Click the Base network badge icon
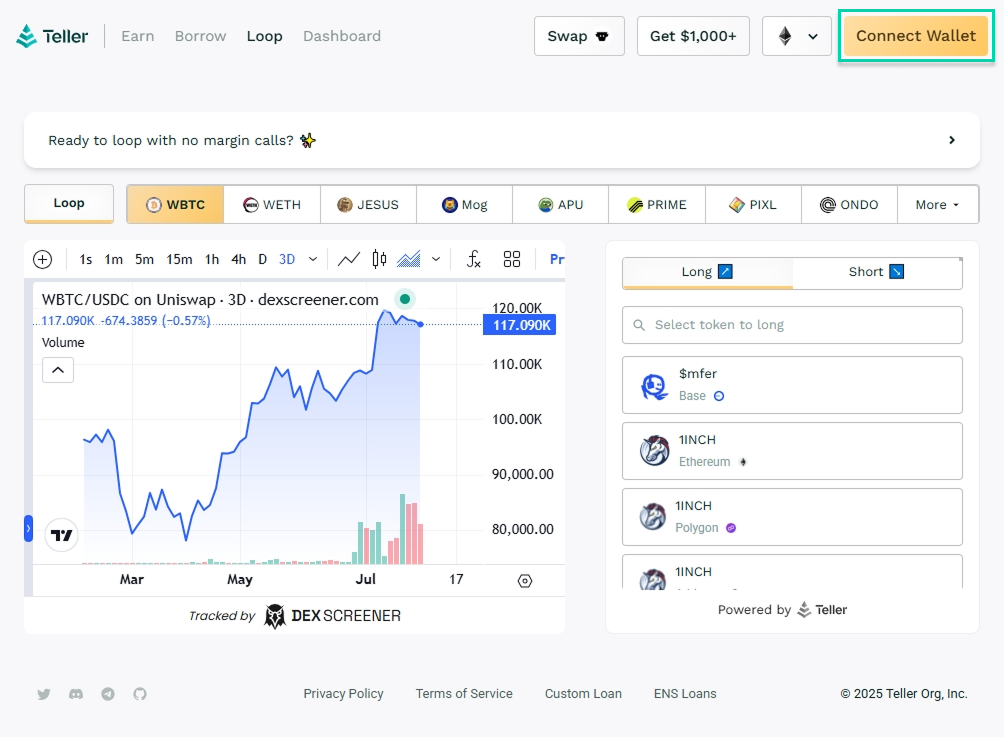The height and width of the screenshot is (737, 1004). 719,396
